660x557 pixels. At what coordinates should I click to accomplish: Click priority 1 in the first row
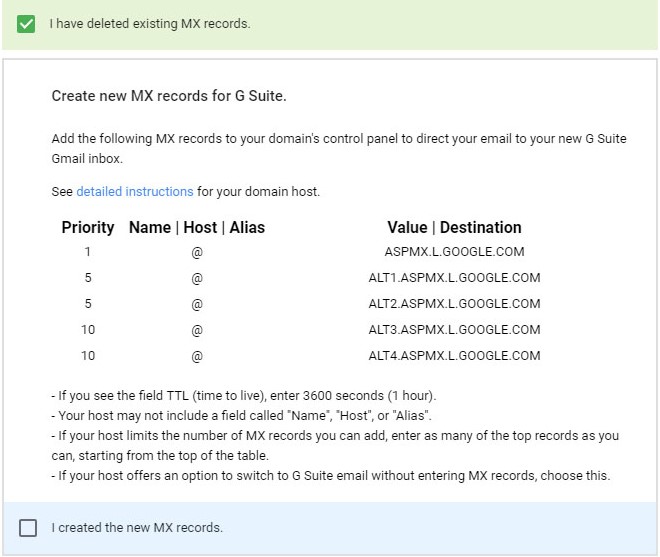tap(88, 252)
